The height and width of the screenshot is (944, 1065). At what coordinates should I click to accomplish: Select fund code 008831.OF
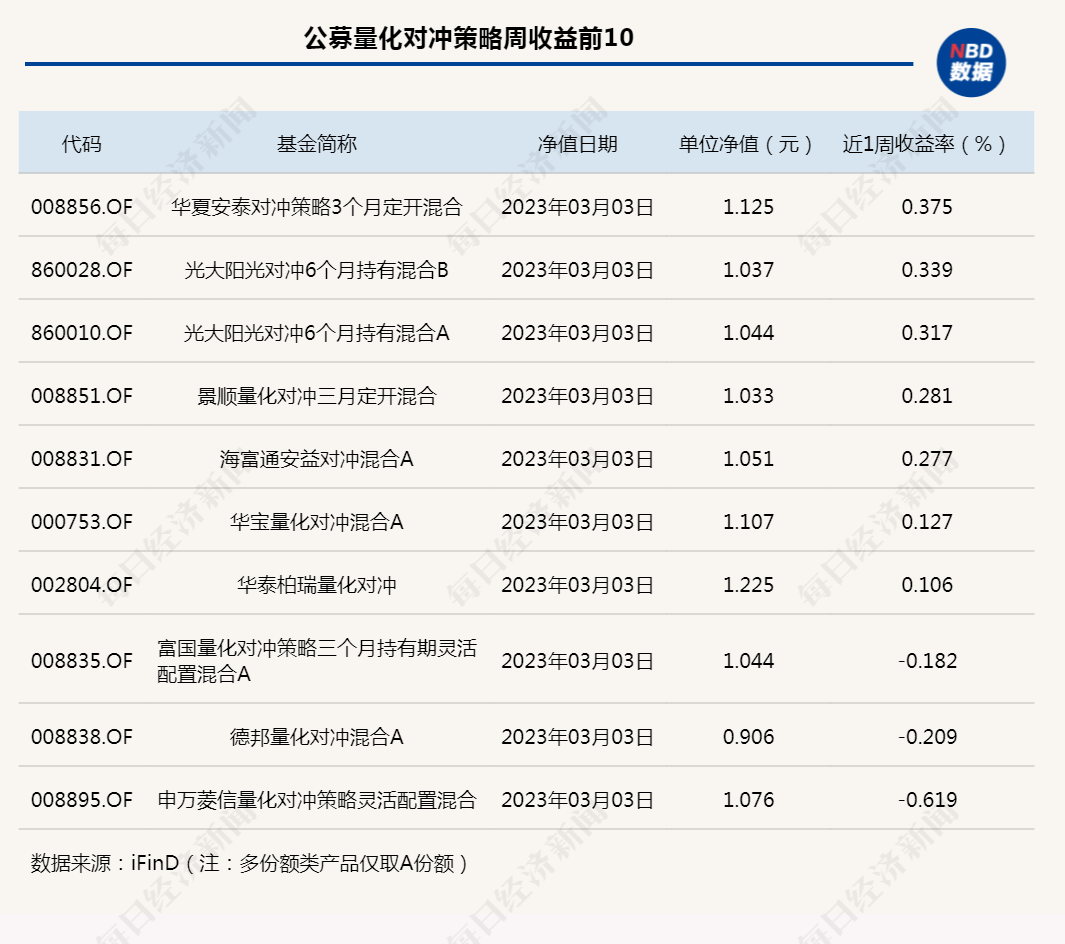coord(82,459)
